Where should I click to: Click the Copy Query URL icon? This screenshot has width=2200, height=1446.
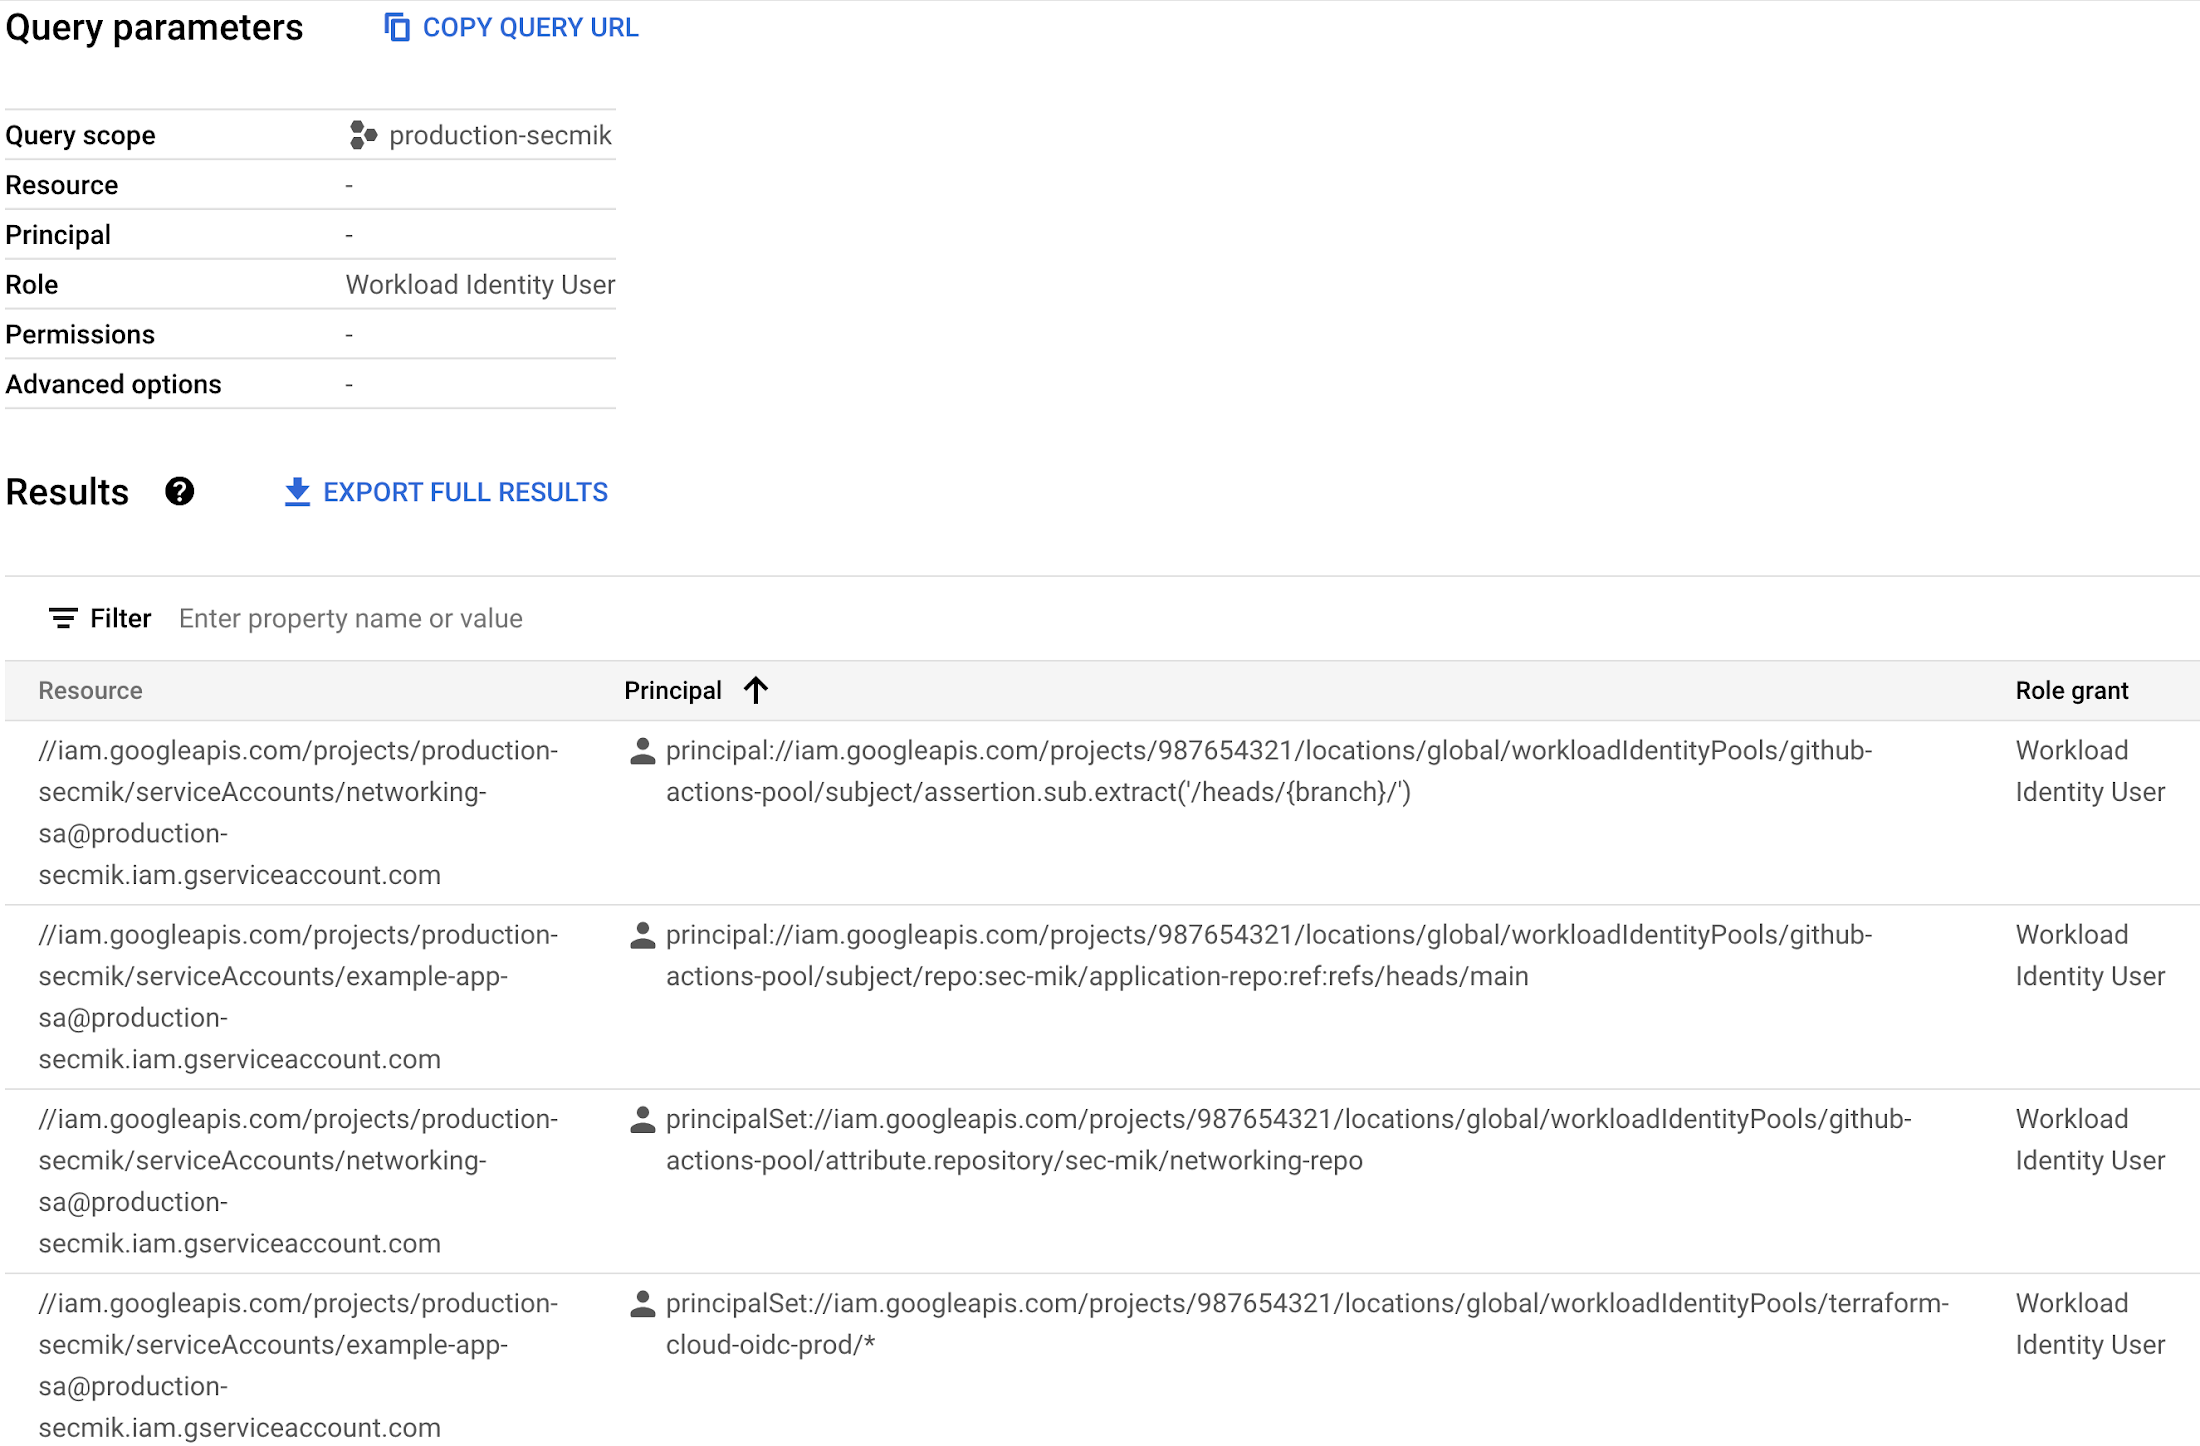(x=394, y=29)
